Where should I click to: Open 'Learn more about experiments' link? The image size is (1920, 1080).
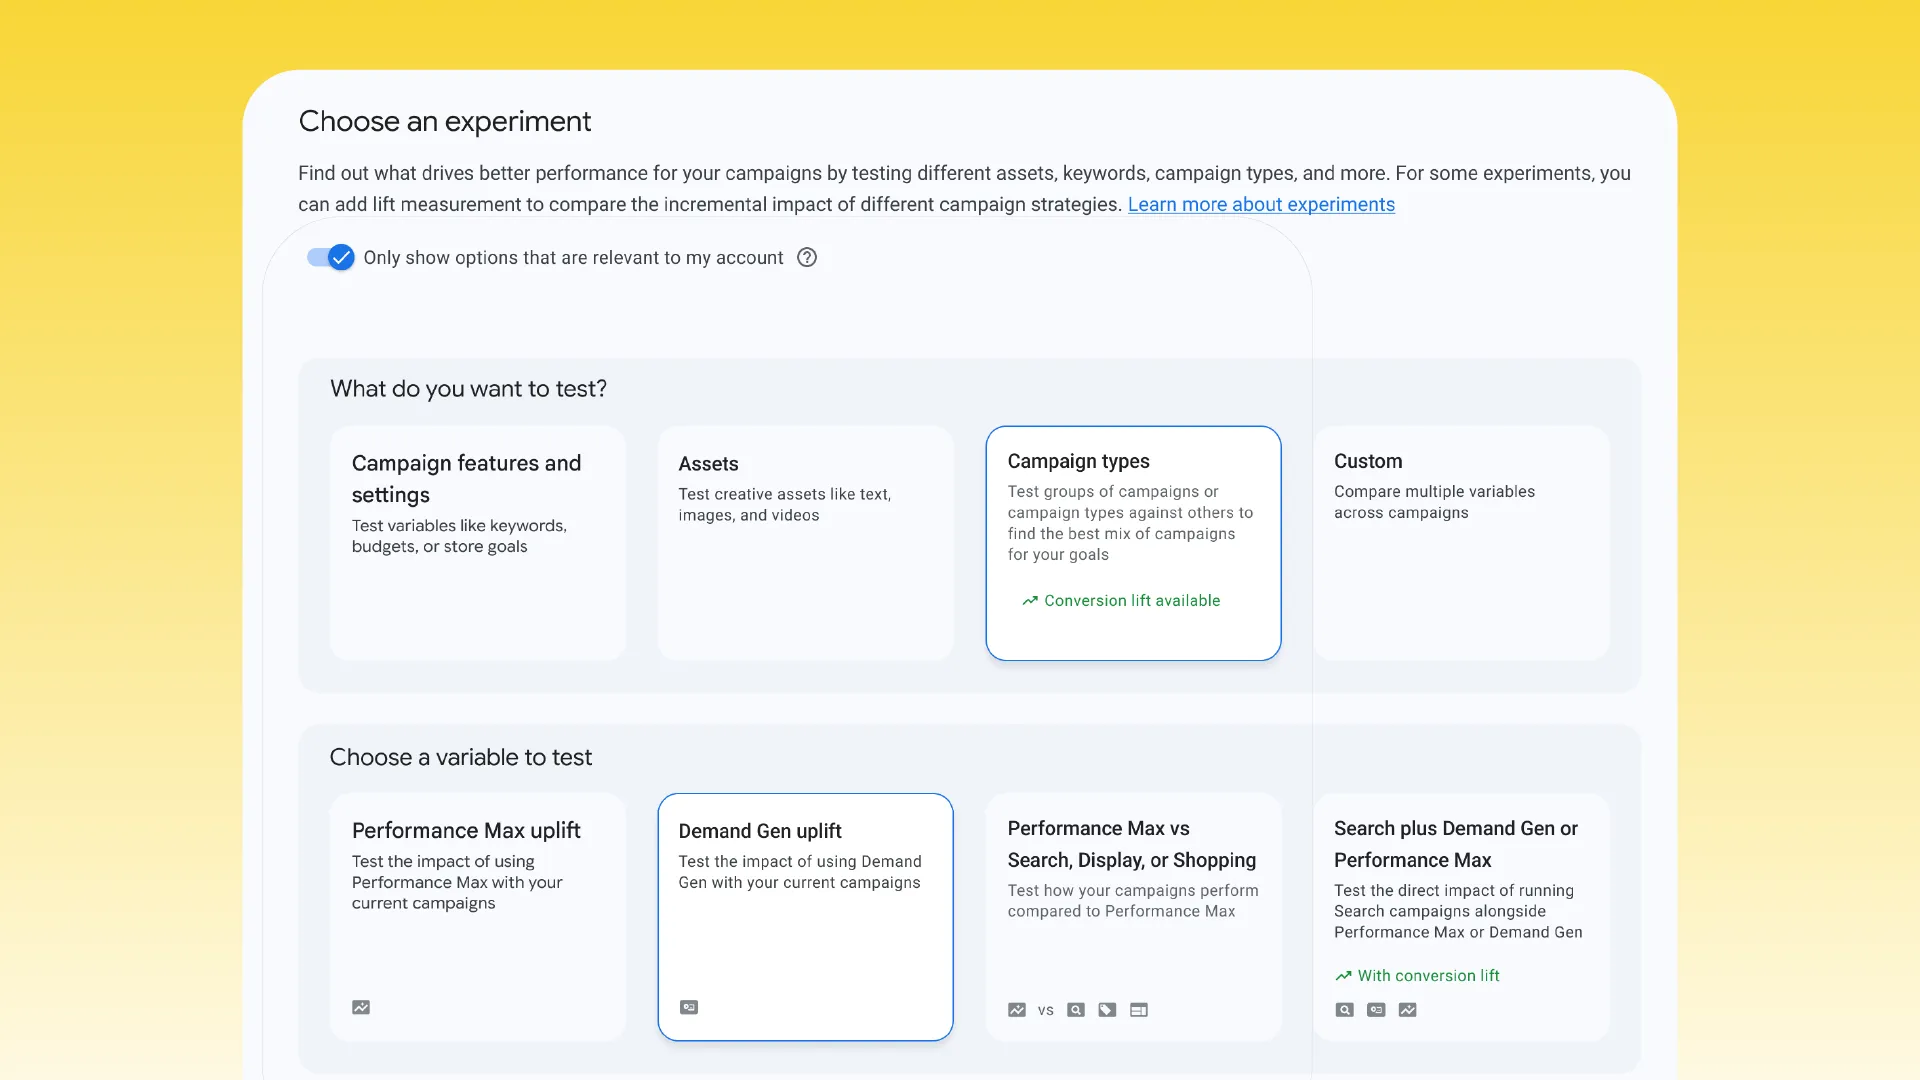[x=1261, y=204]
